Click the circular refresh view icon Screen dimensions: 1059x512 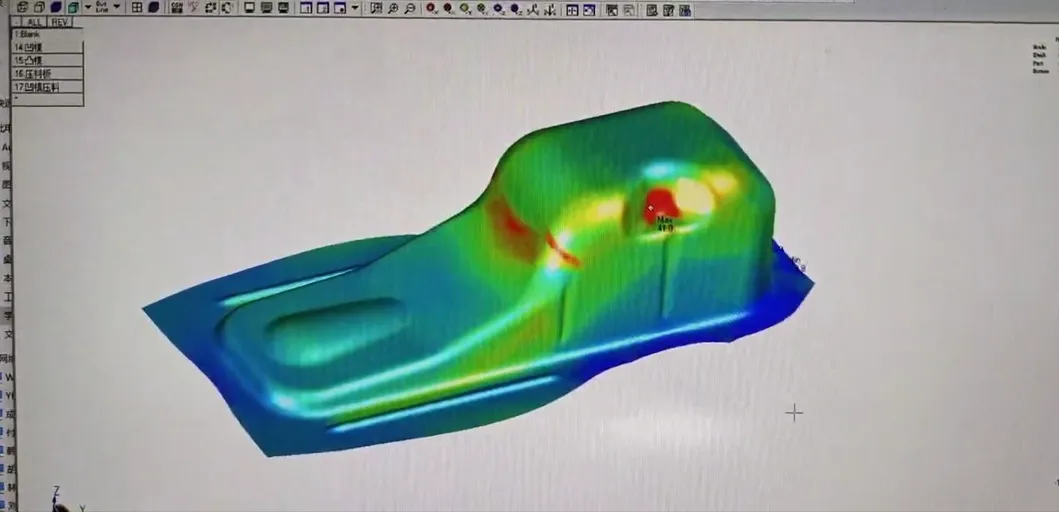coord(228,7)
